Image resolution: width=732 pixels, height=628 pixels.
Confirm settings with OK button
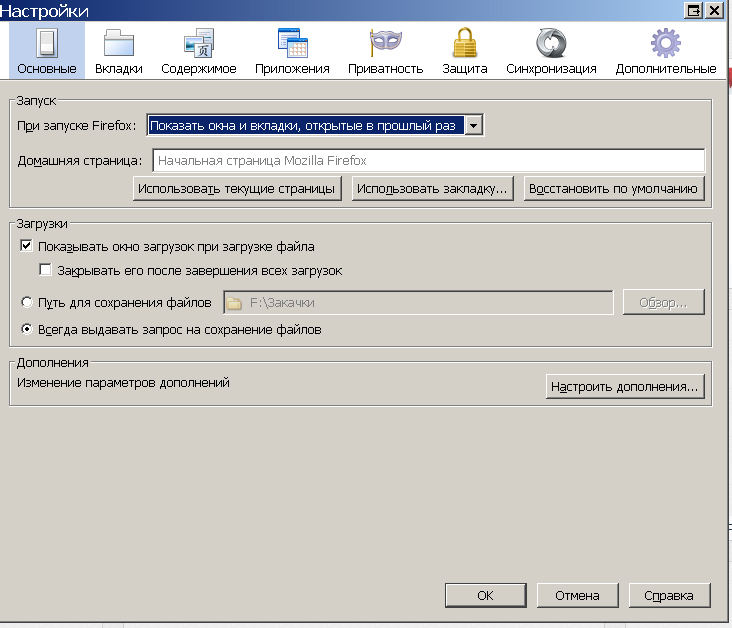coord(485,595)
